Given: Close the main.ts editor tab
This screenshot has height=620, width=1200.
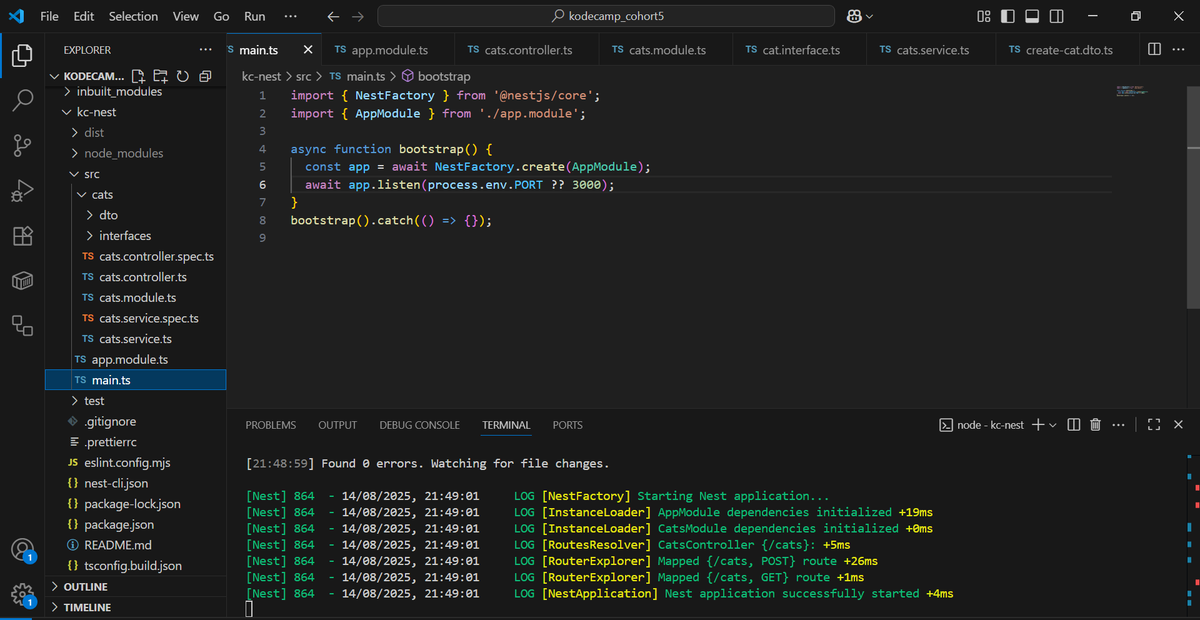Looking at the screenshot, I should (x=308, y=50).
